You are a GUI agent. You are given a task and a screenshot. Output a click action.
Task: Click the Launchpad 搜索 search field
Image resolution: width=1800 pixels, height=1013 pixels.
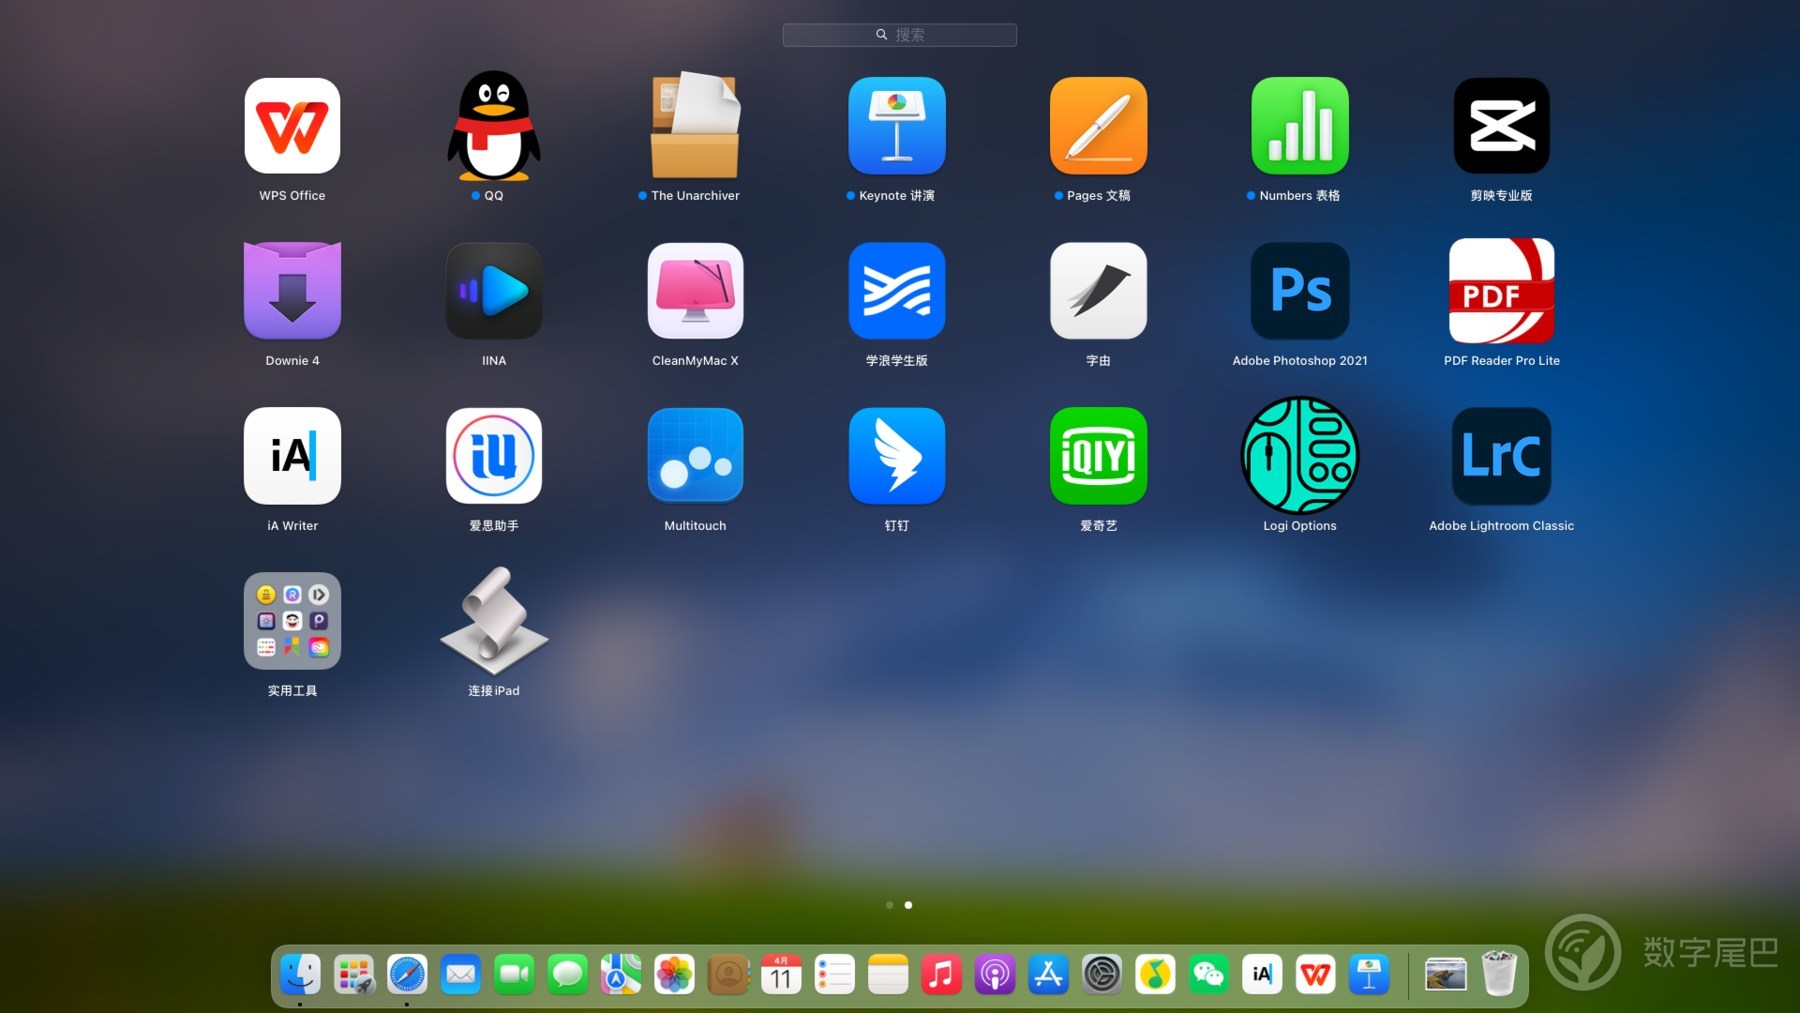tap(899, 35)
